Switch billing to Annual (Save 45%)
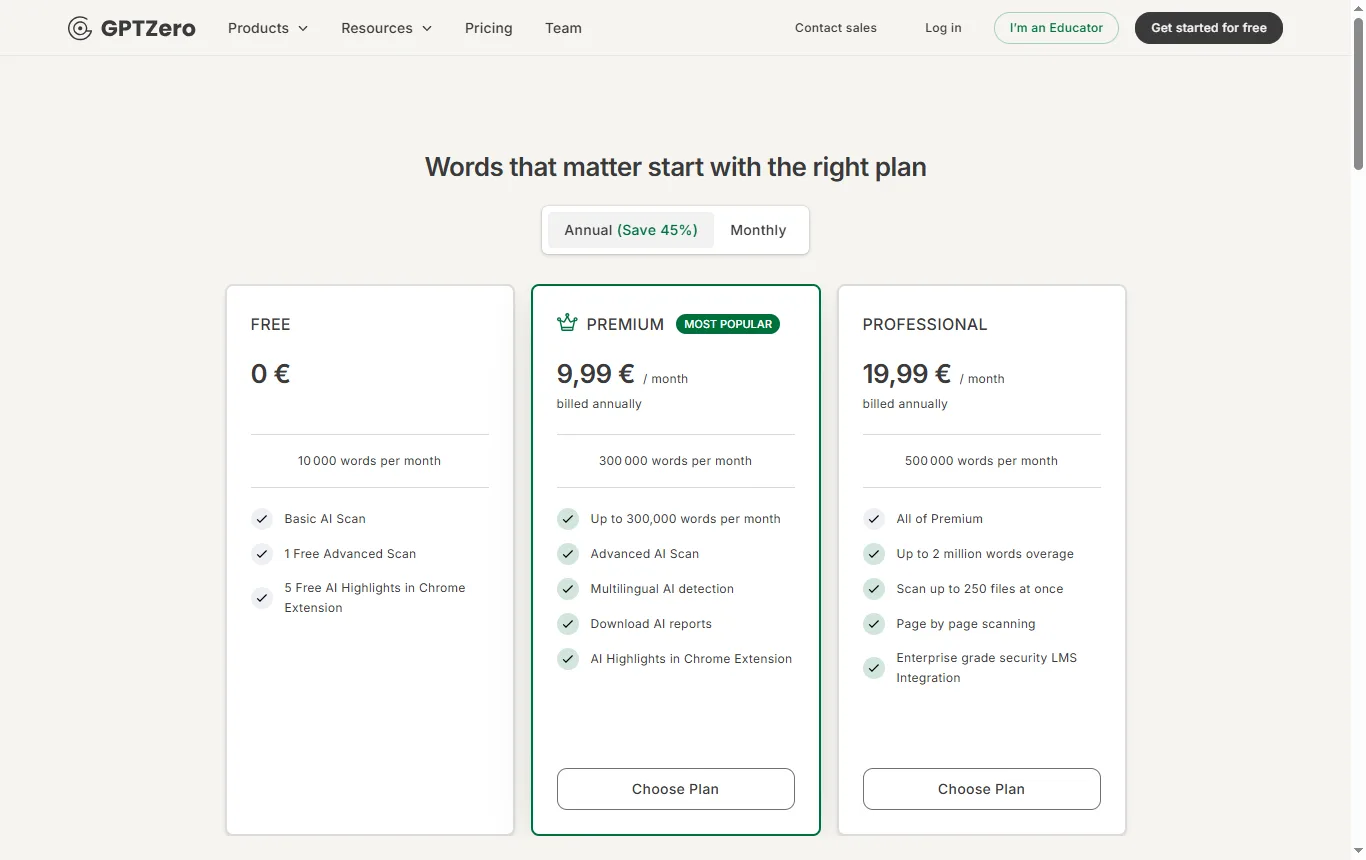This screenshot has width=1366, height=860. tap(631, 230)
